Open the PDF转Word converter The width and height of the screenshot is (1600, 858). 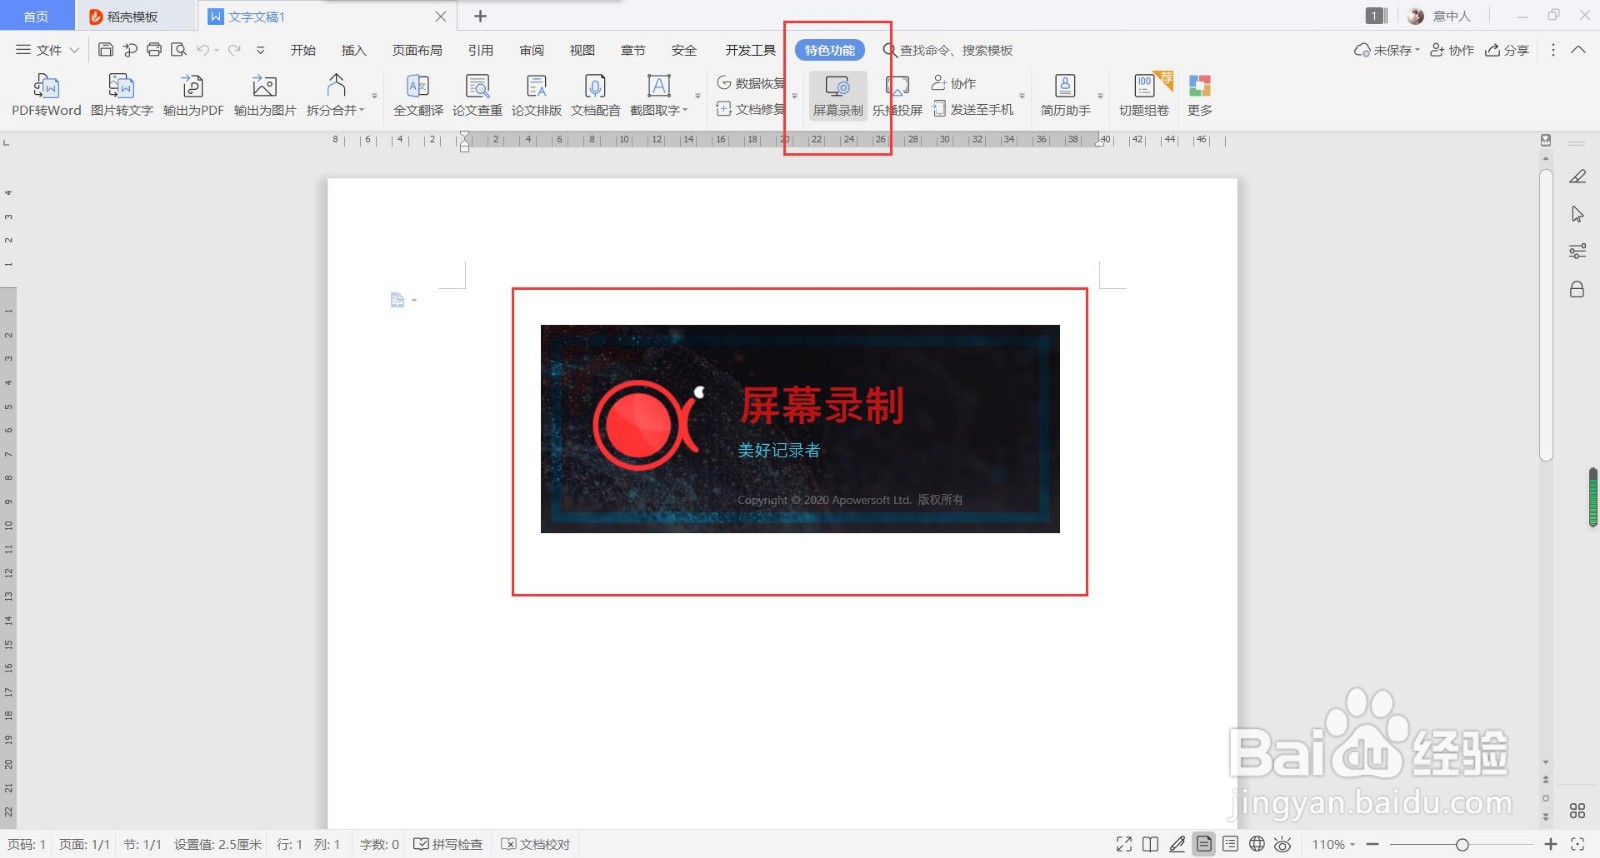46,96
